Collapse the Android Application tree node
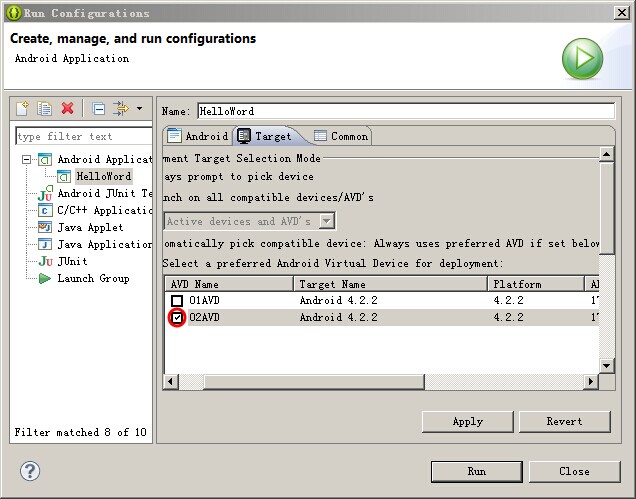This screenshot has height=499, width=636. 26,160
